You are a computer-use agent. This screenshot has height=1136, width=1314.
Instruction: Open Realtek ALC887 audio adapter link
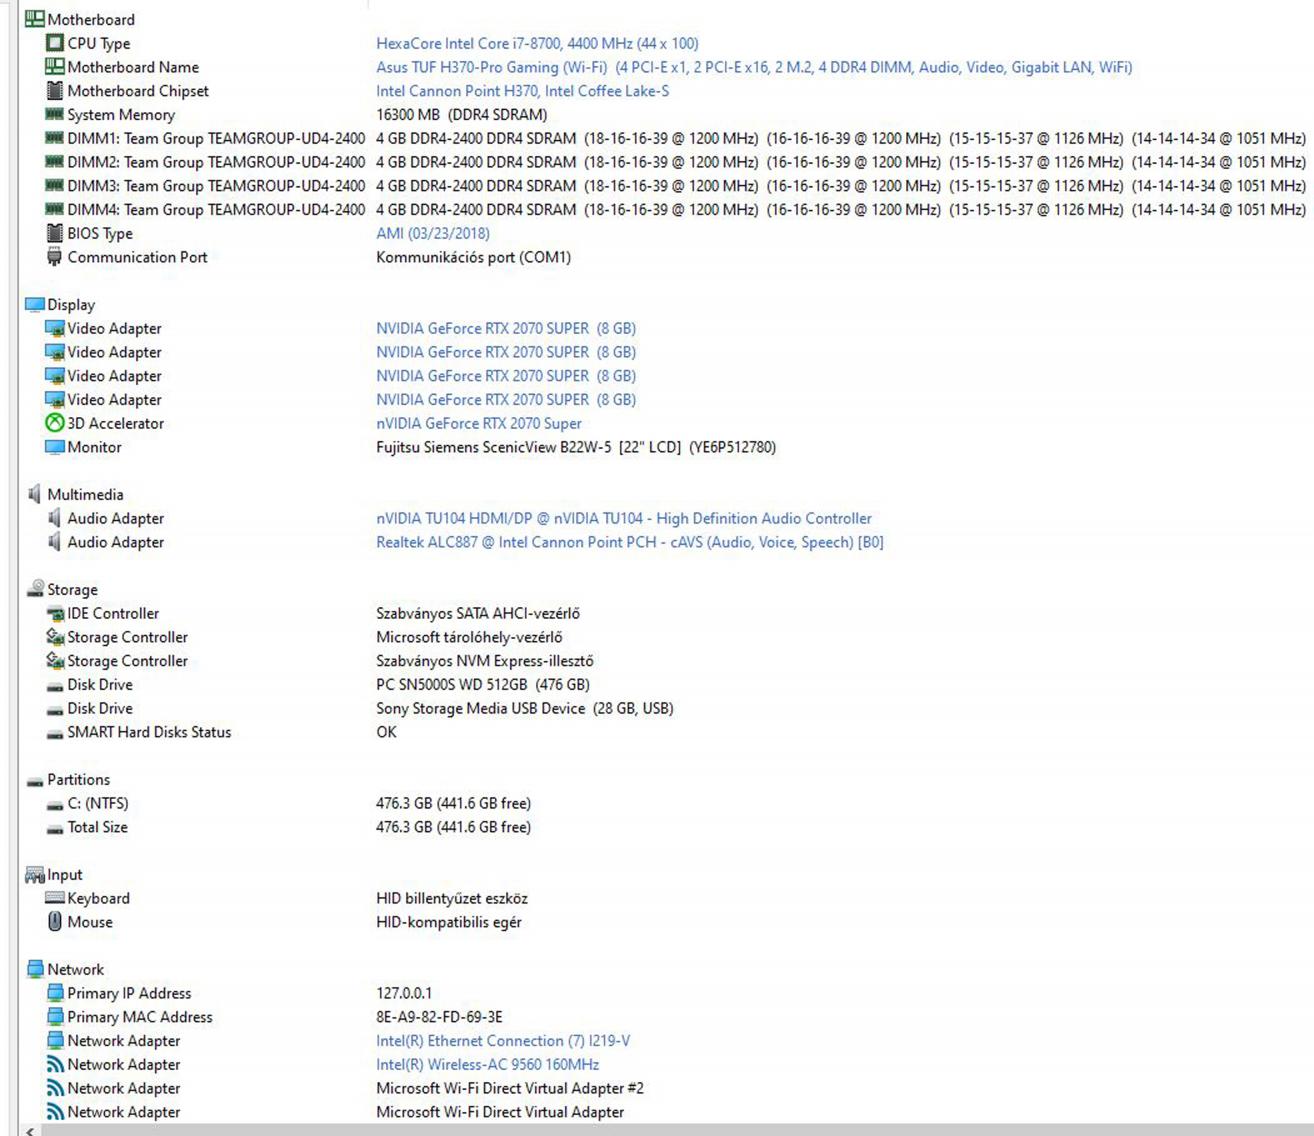pos(629,542)
